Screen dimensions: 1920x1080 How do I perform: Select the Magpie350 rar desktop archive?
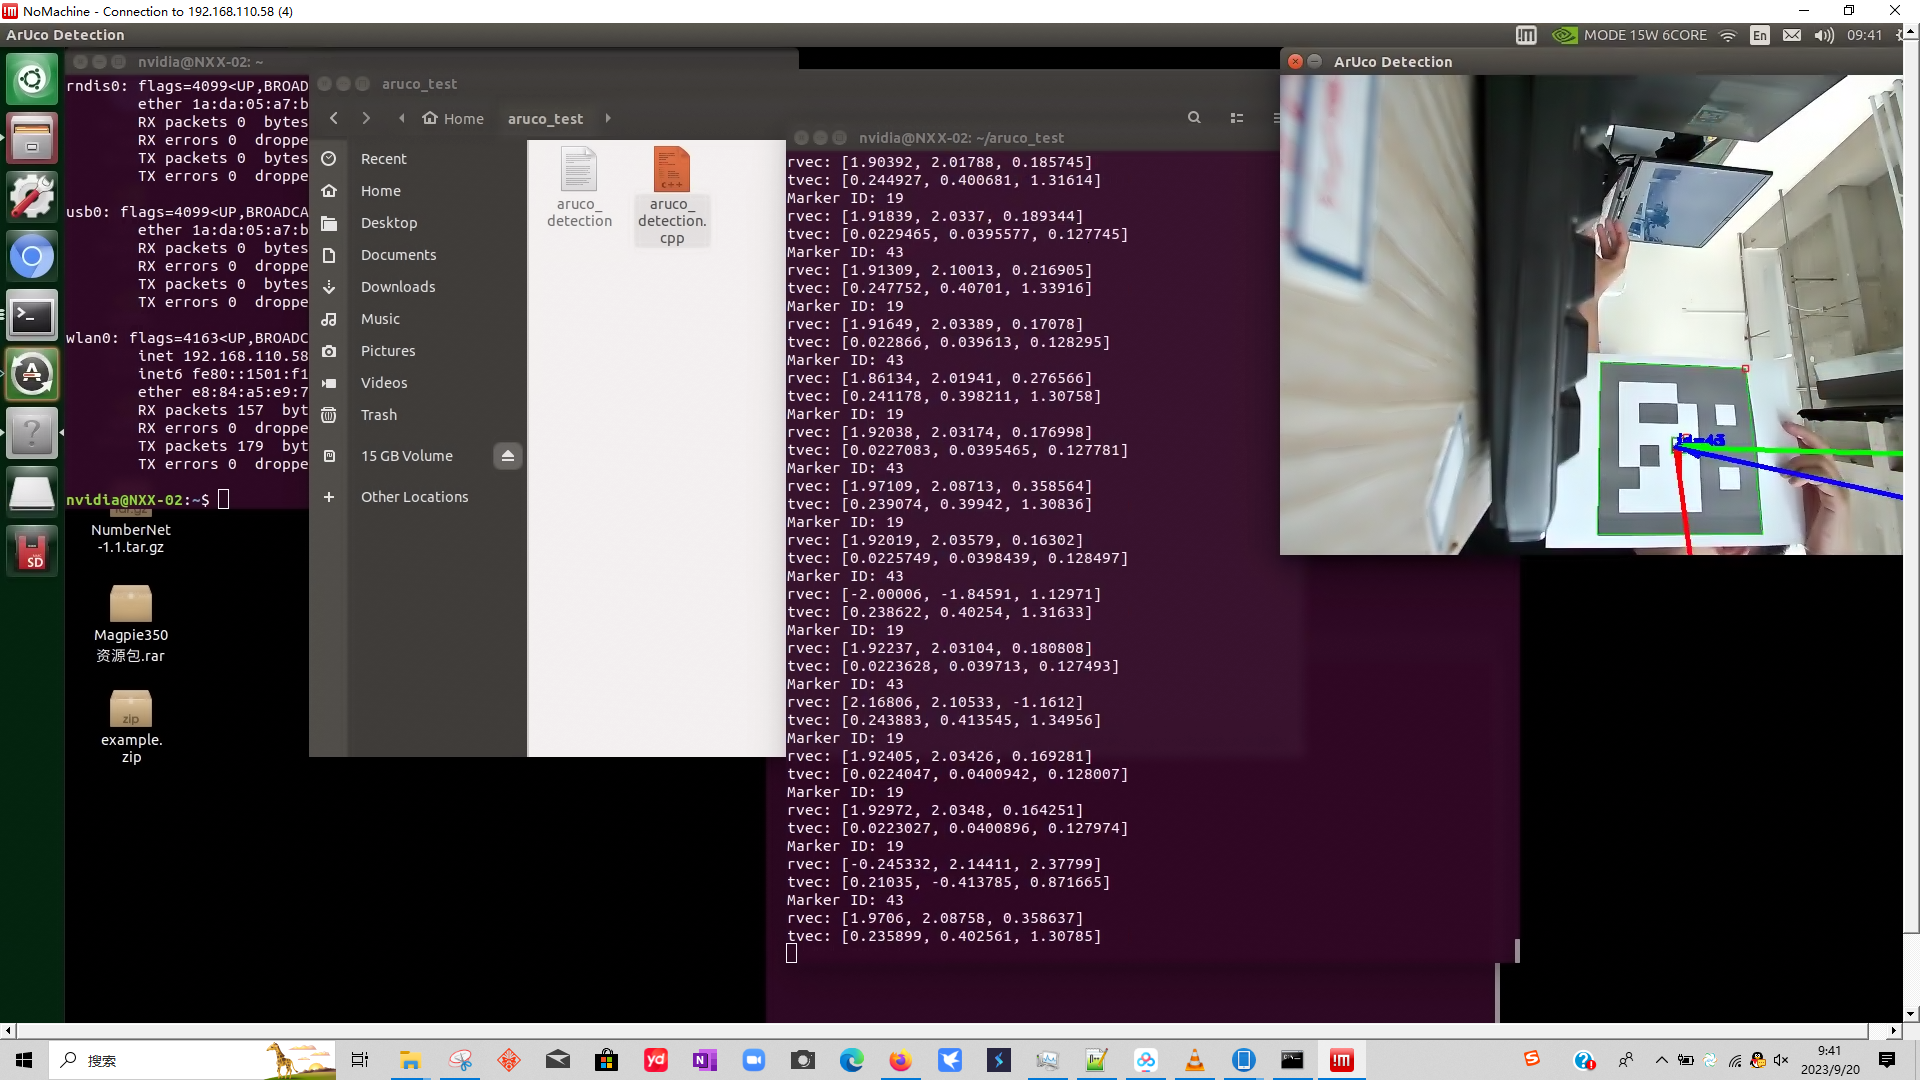(131, 624)
